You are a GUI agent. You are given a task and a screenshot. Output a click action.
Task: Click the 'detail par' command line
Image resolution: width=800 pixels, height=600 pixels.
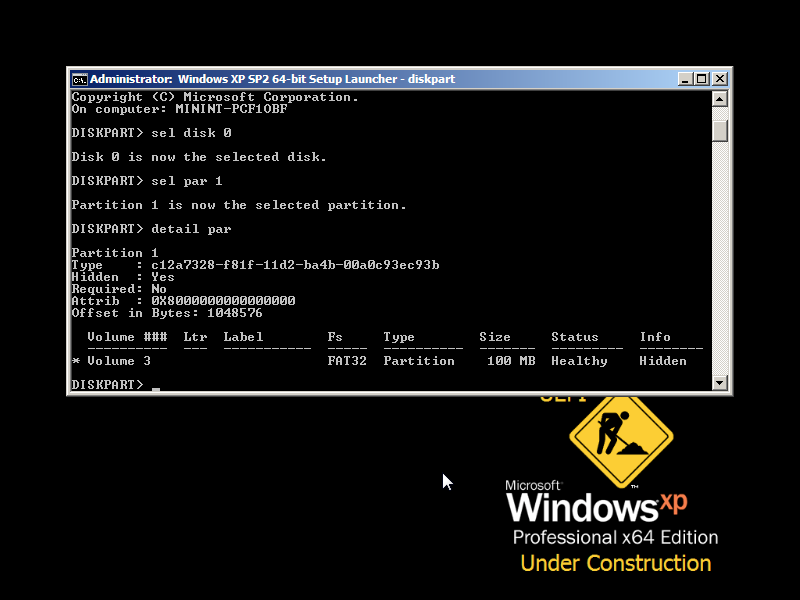152,229
